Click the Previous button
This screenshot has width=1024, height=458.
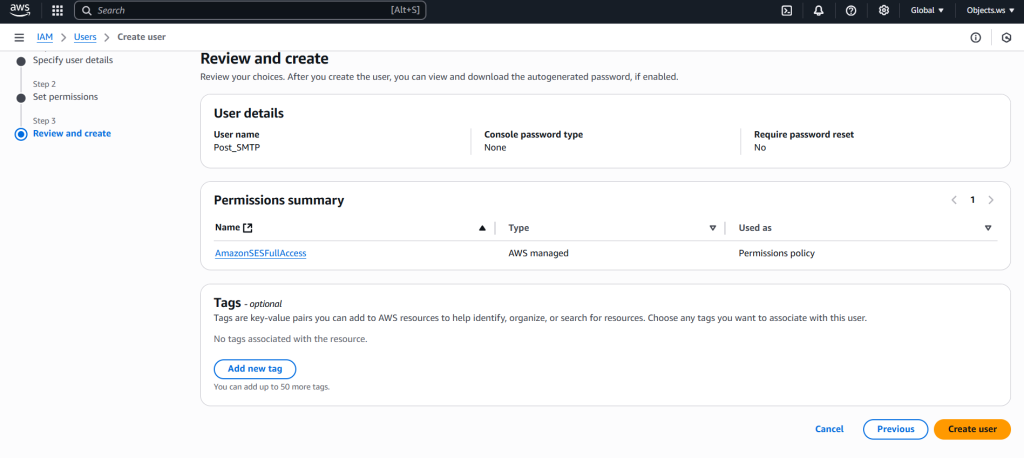pos(895,429)
